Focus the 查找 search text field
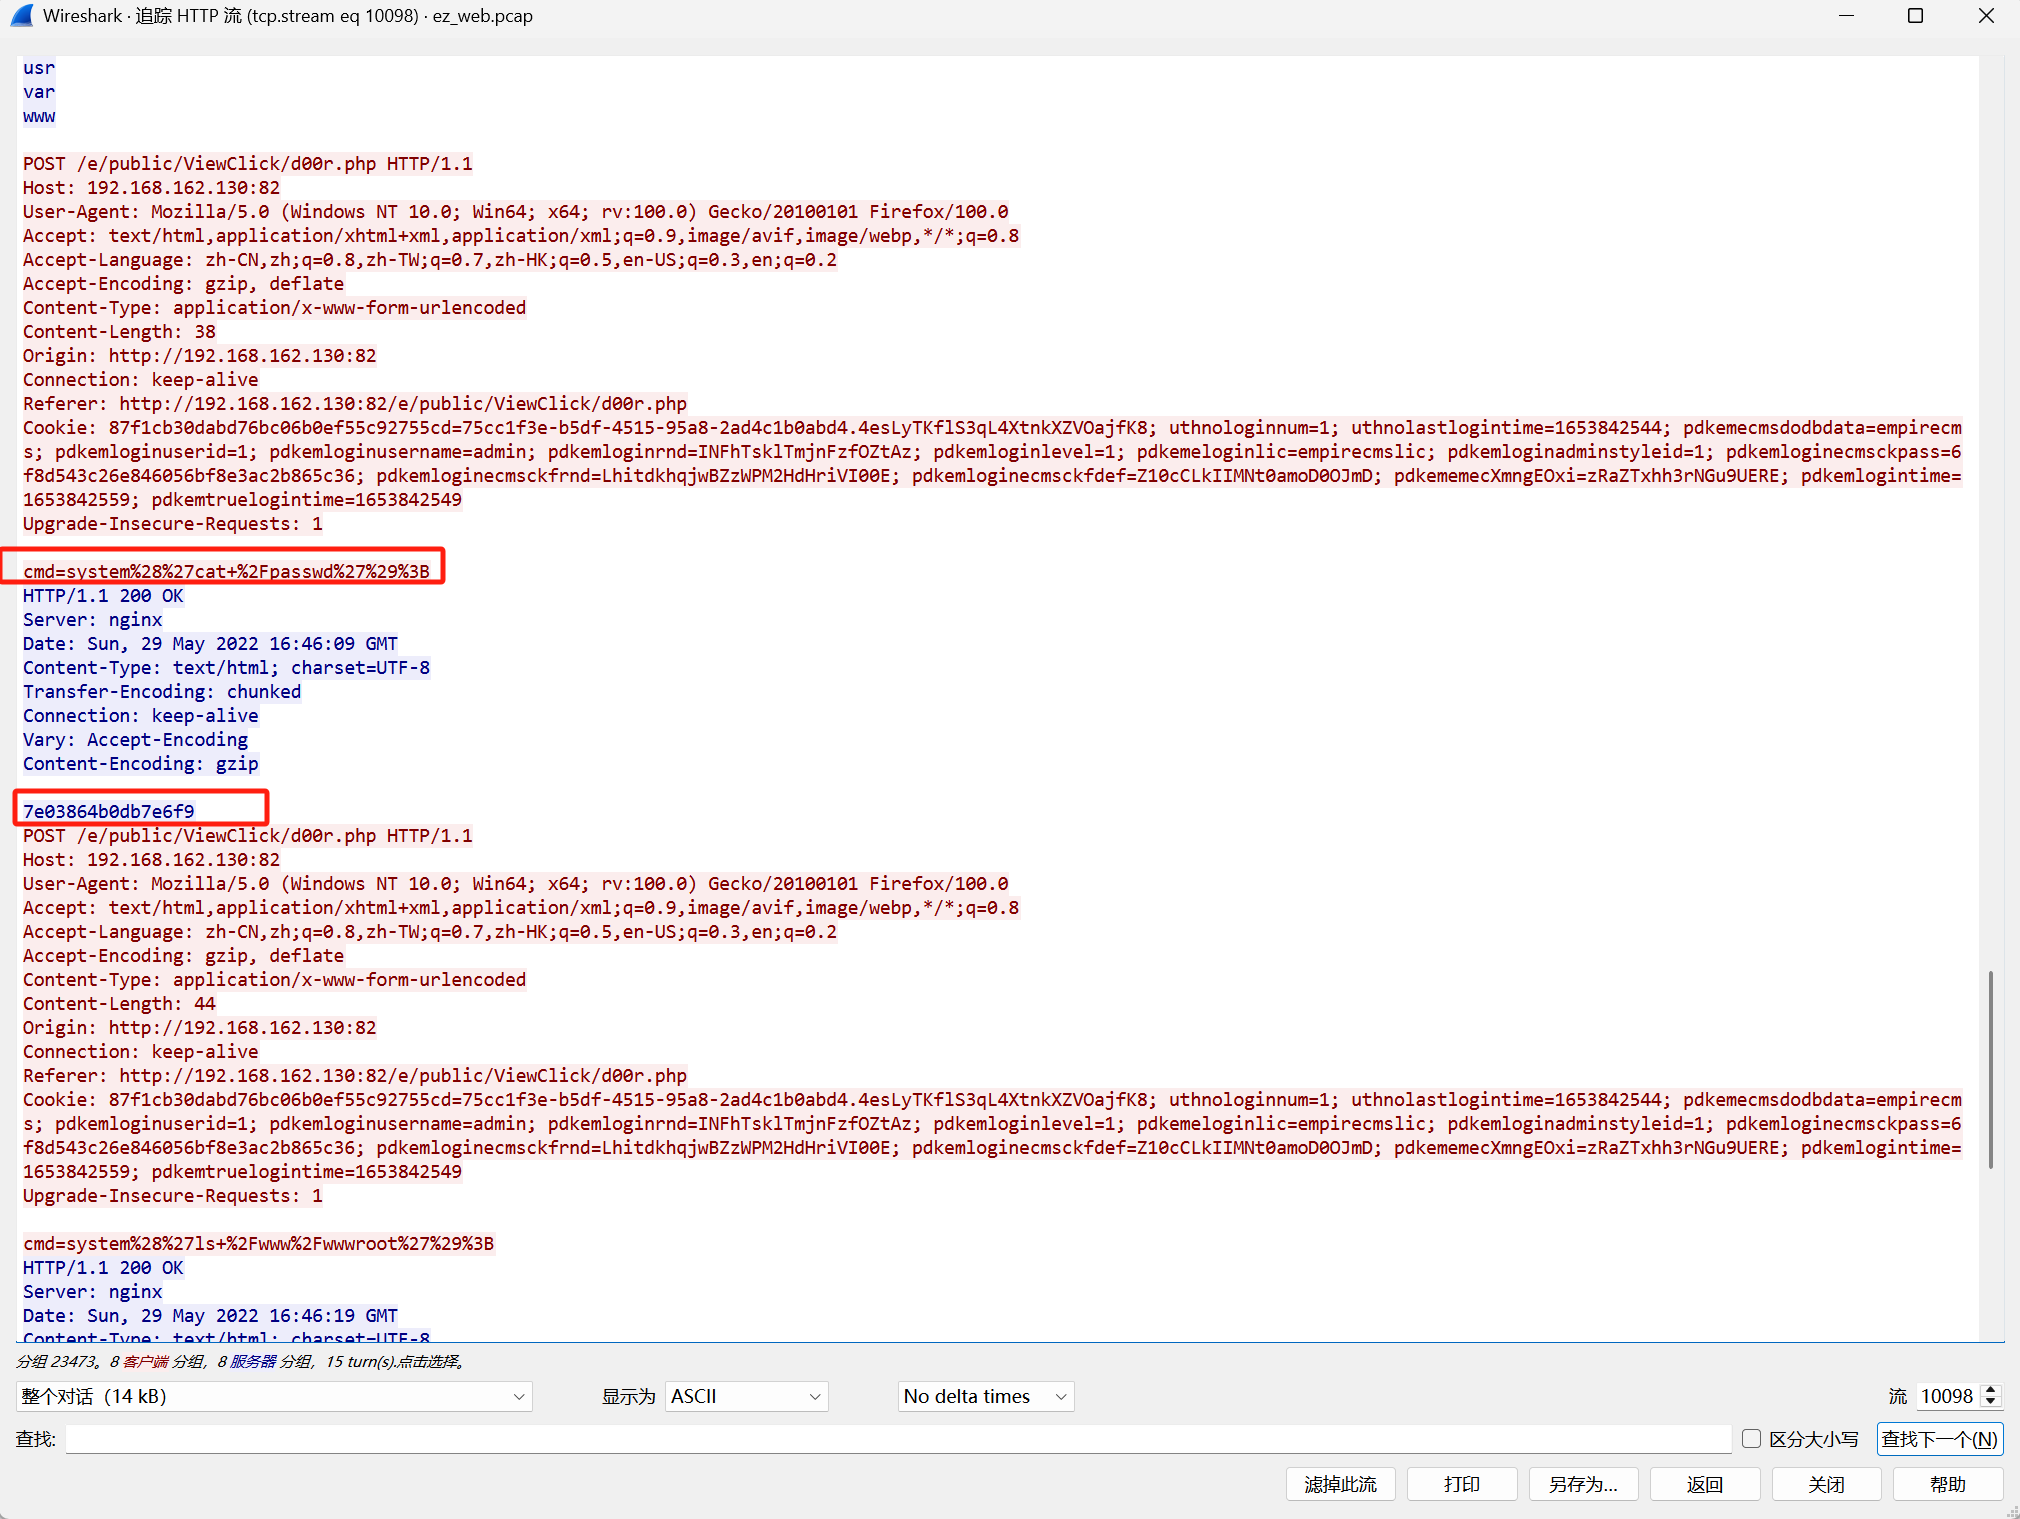The height and width of the screenshot is (1519, 2020). pyautogui.click(x=897, y=1439)
